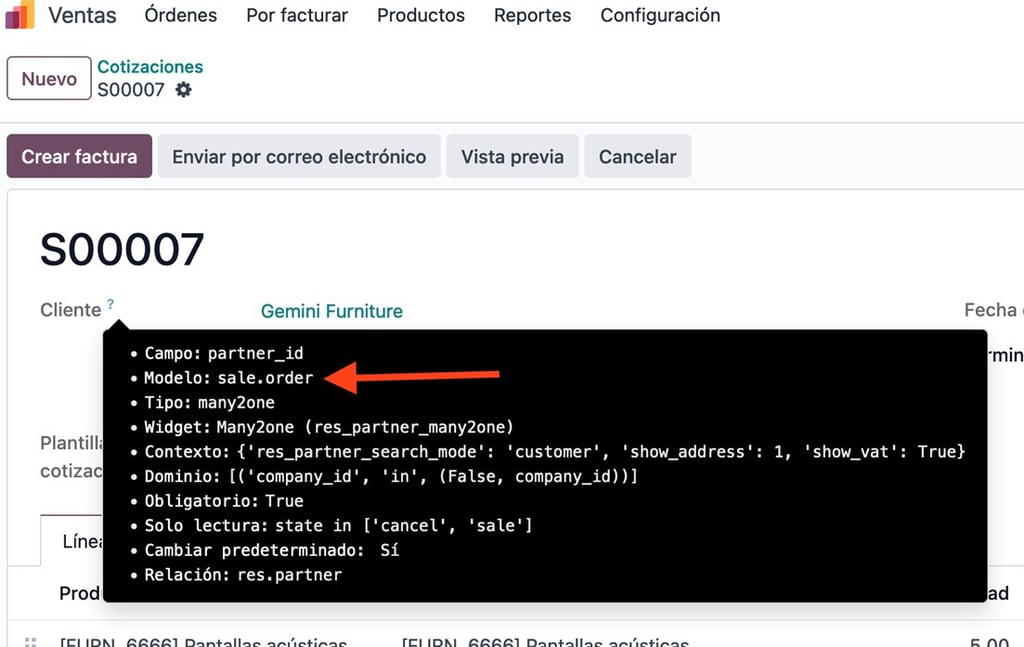Open the Ventas menu

point(82,15)
